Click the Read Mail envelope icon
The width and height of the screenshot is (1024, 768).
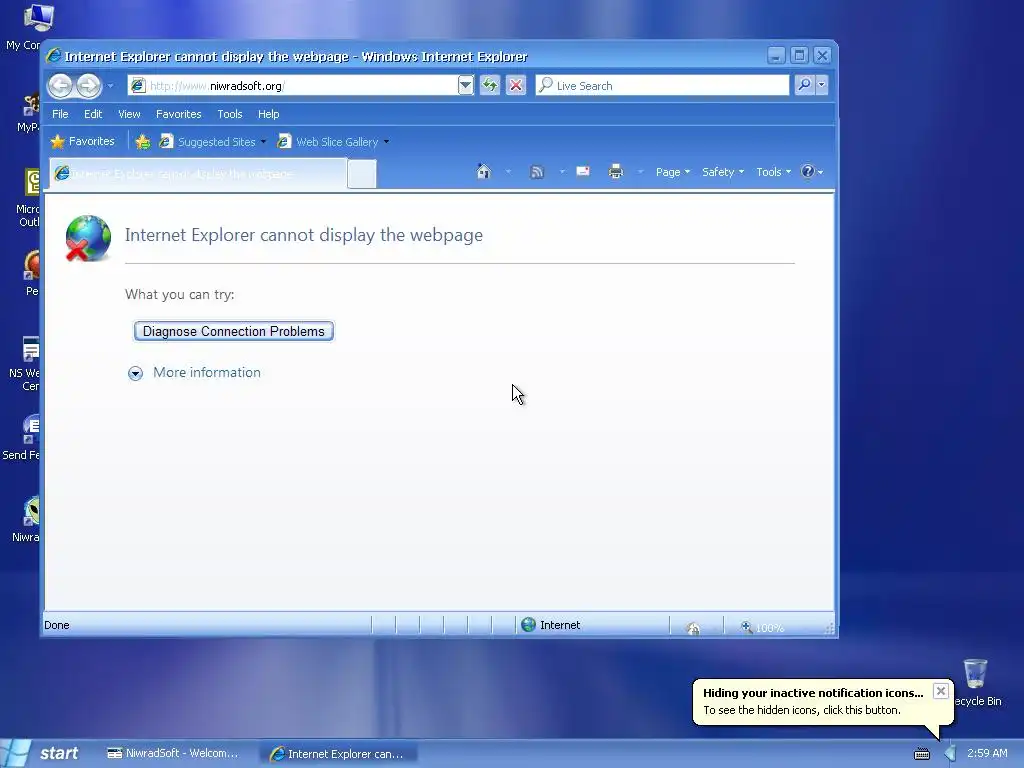pyautogui.click(x=583, y=172)
